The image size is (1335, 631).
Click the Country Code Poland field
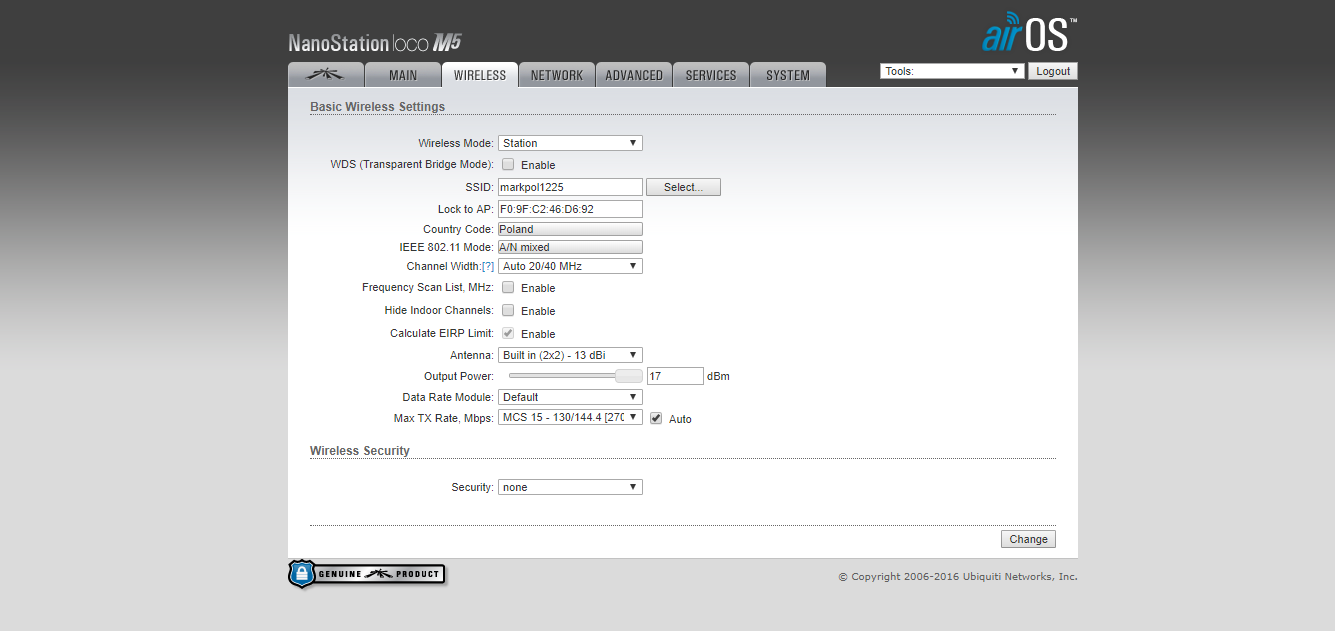tap(570, 229)
